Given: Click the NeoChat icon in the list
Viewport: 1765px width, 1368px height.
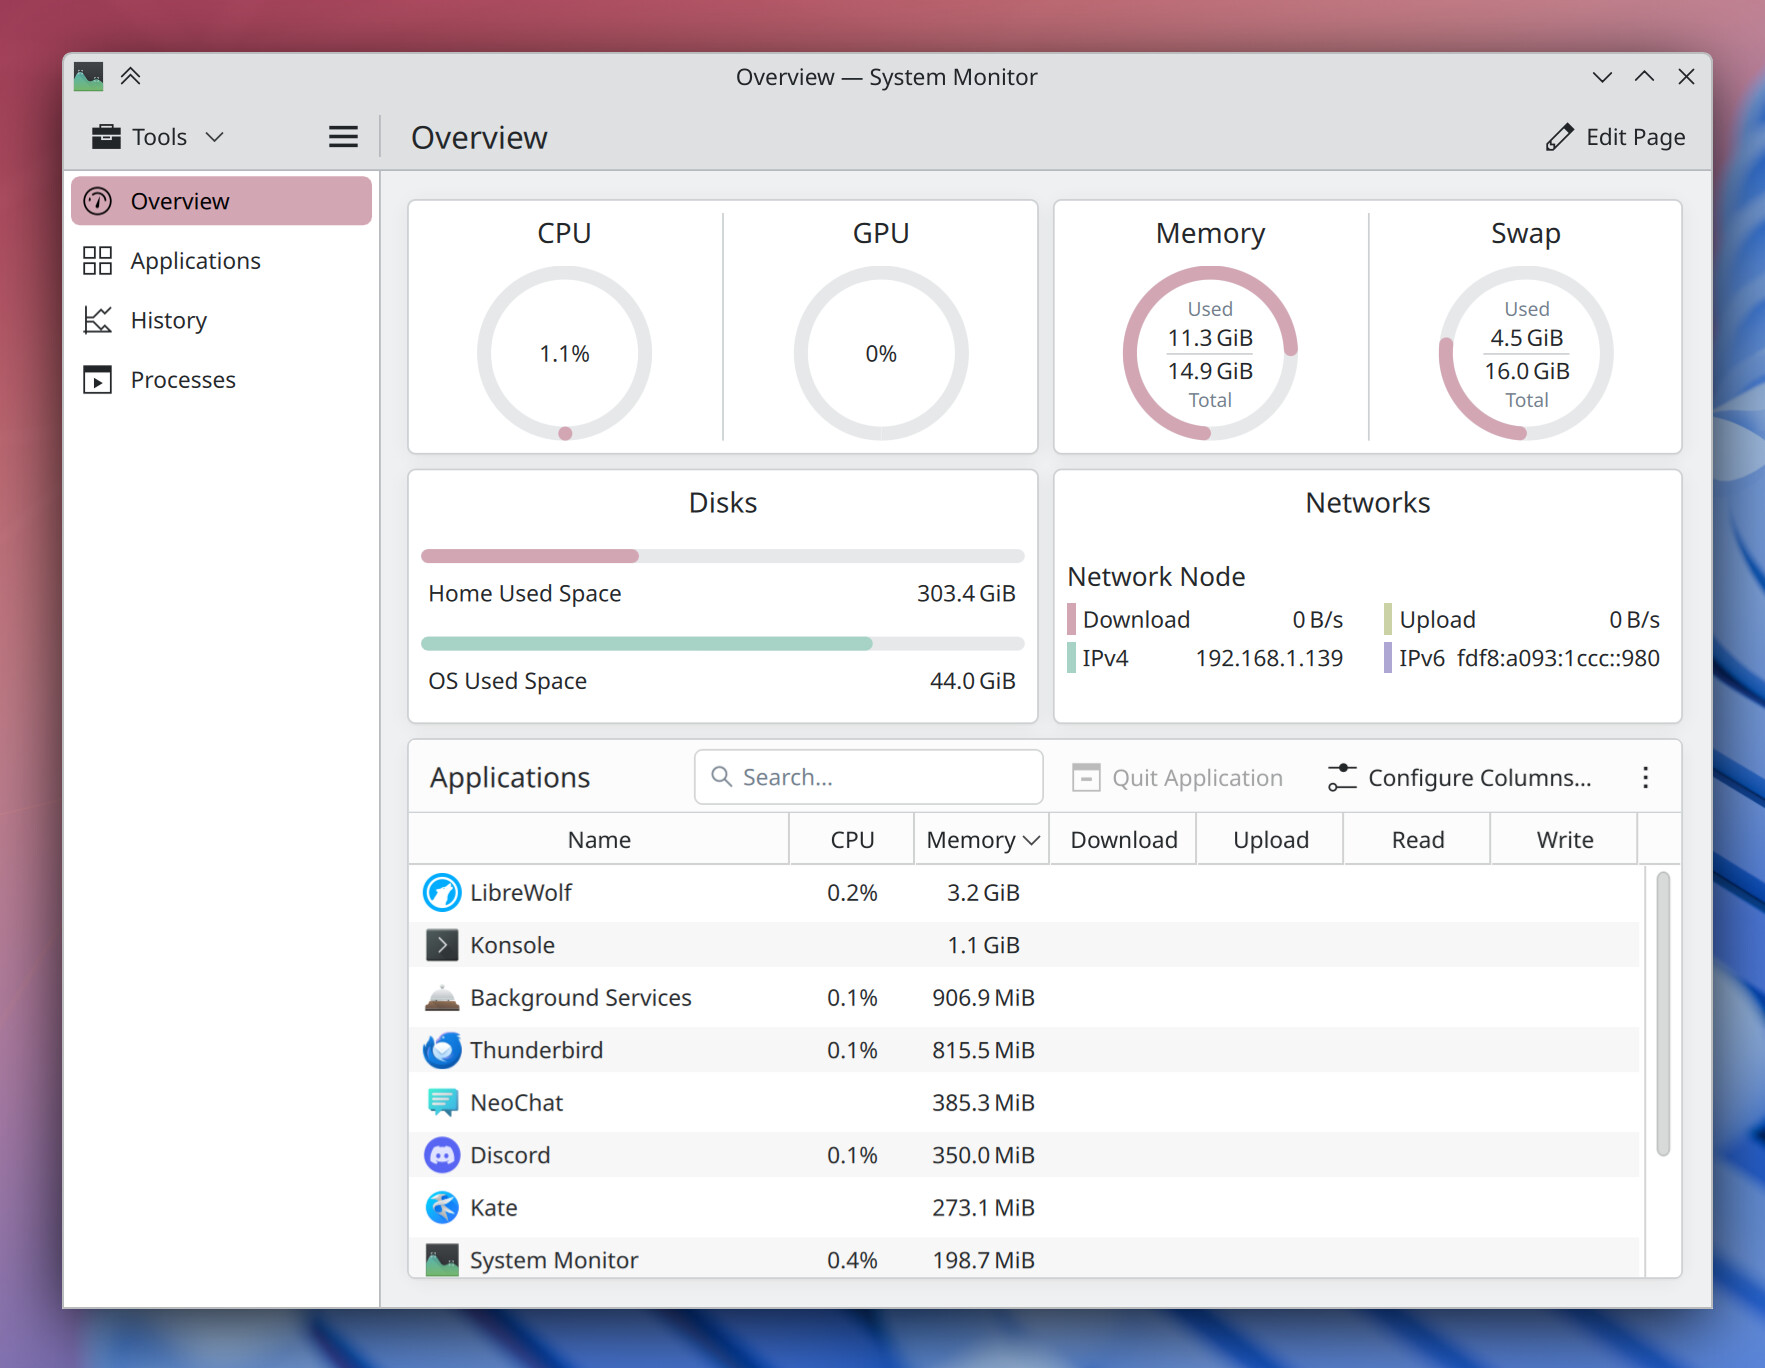Looking at the screenshot, I should (x=442, y=1103).
